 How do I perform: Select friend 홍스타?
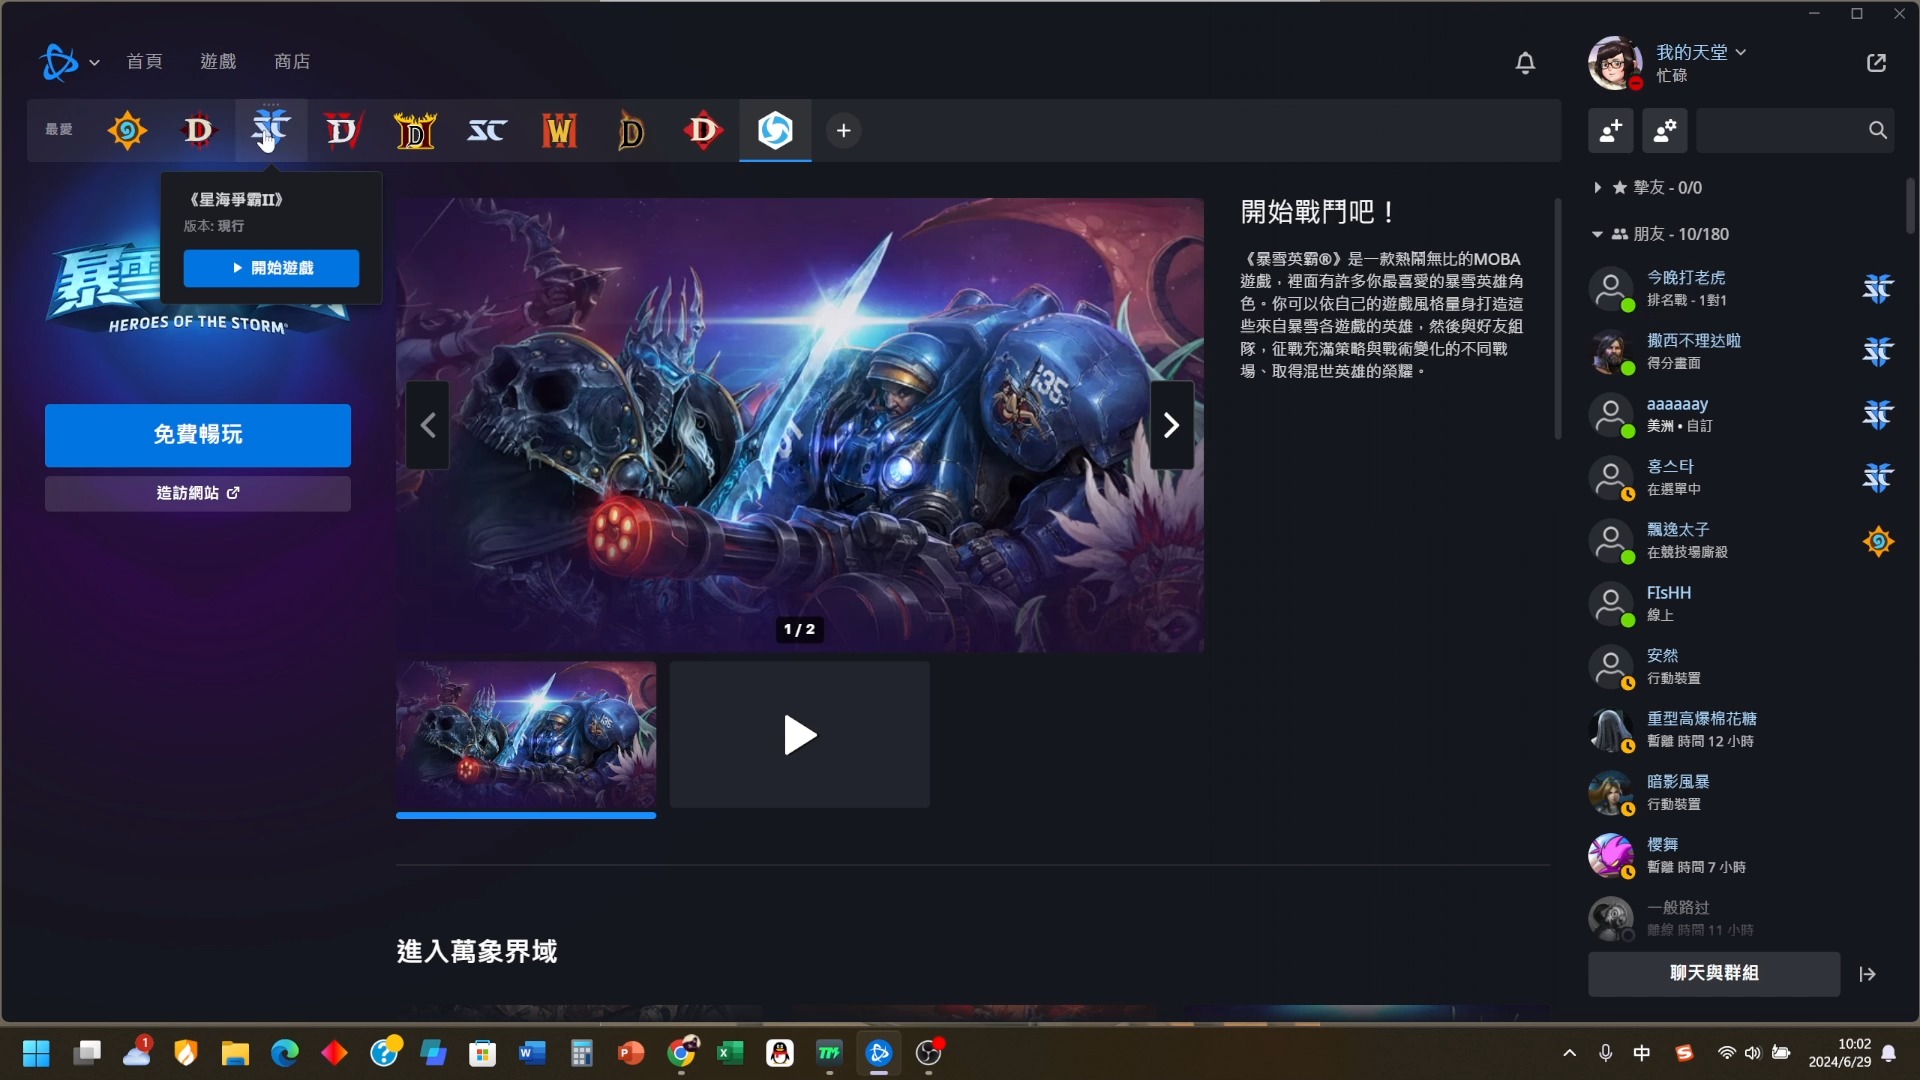[x=1742, y=478]
